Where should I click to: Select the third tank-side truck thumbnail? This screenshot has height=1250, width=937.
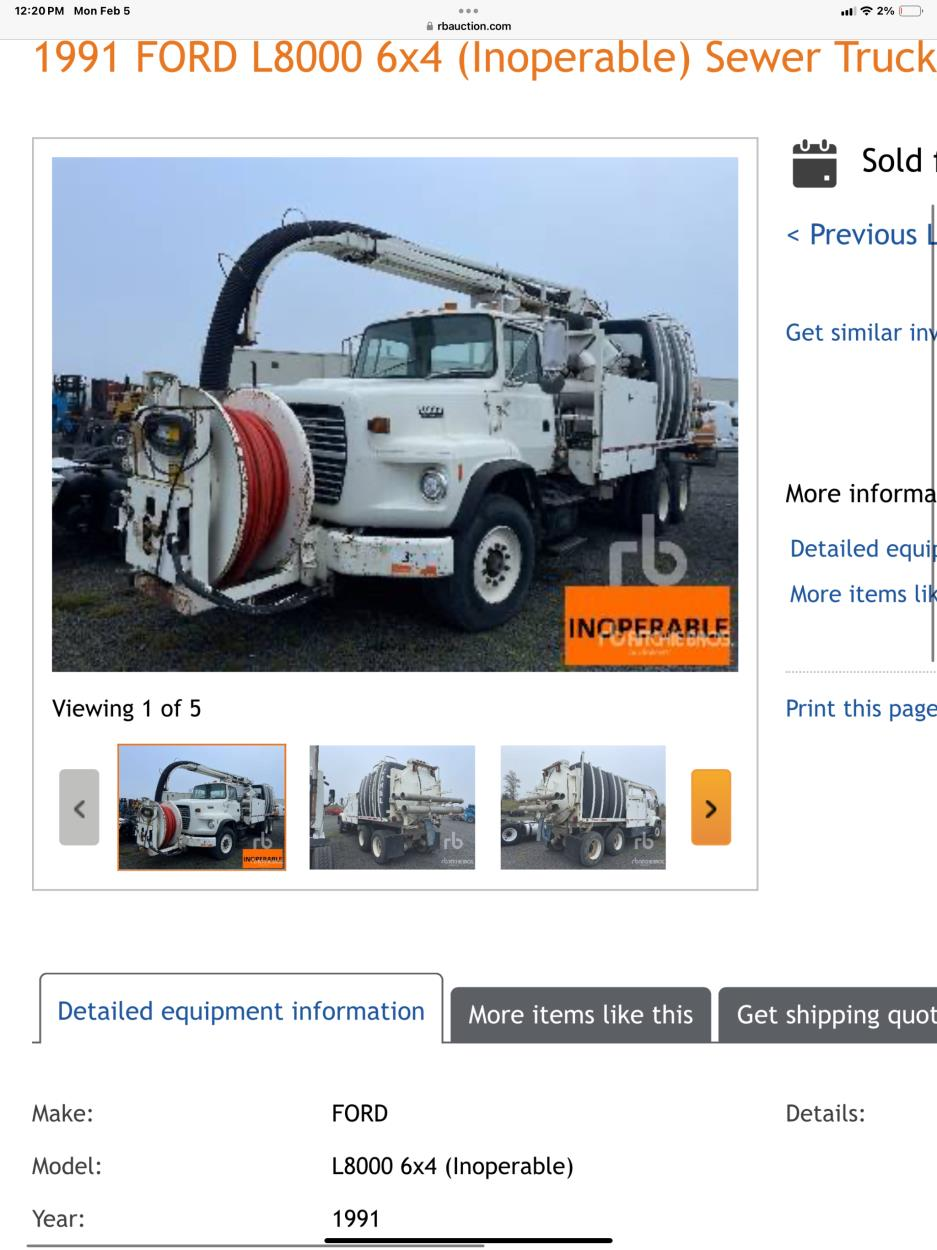pos(583,807)
